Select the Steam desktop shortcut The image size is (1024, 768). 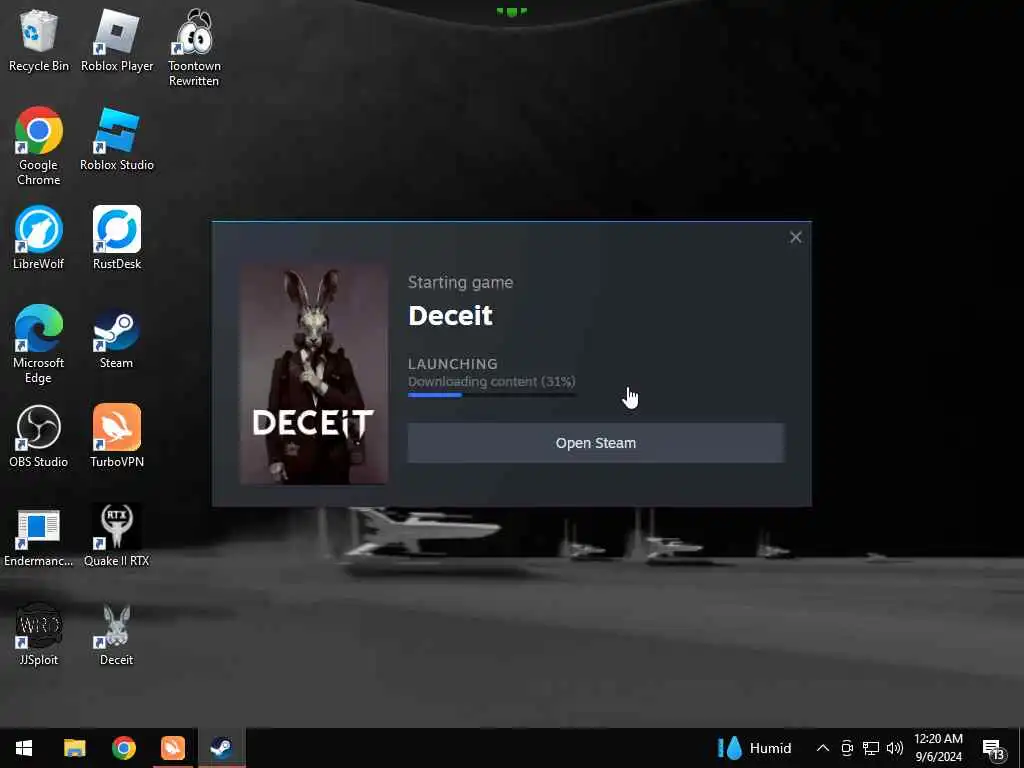[x=117, y=338]
